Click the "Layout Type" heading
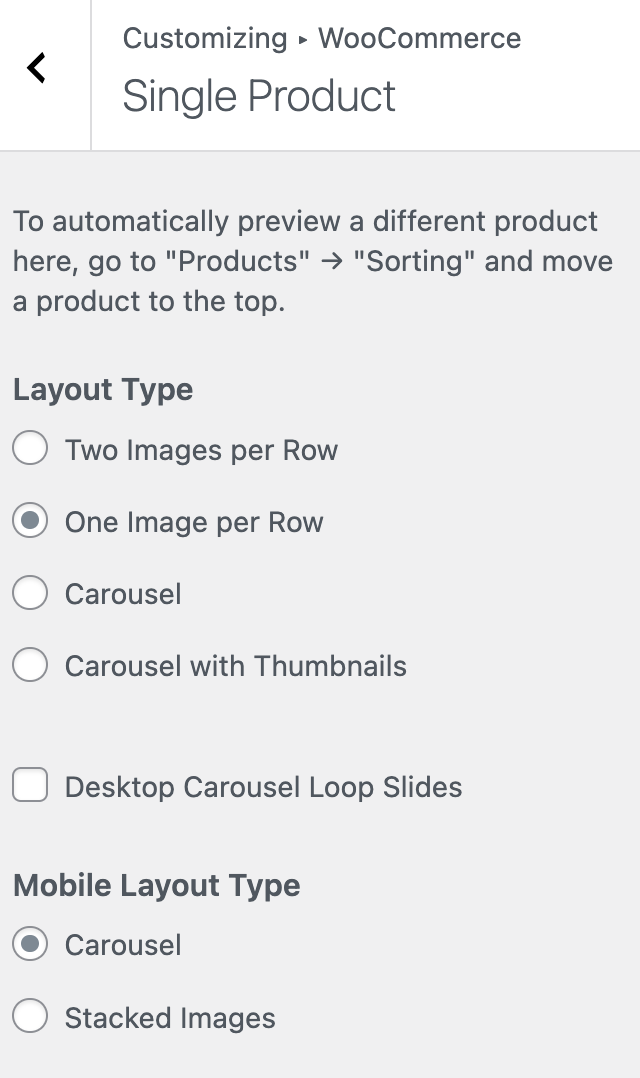The image size is (640, 1078). point(103,389)
